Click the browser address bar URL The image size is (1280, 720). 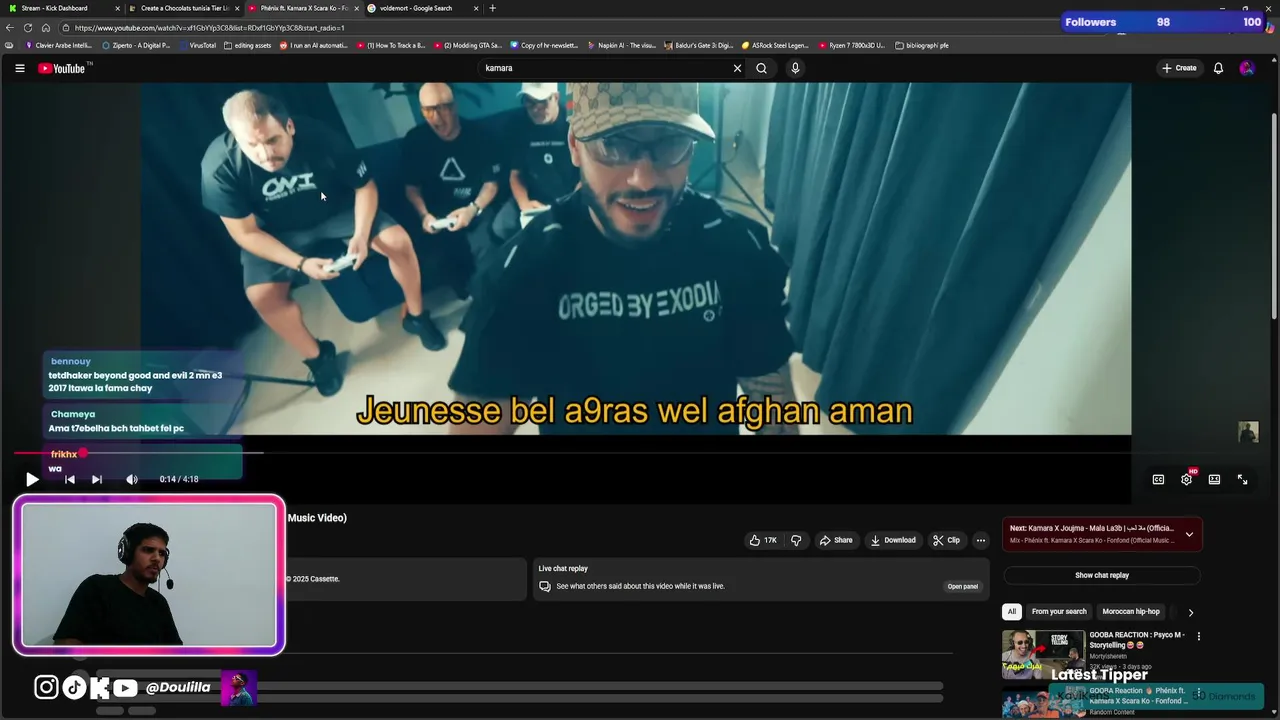tap(210, 28)
